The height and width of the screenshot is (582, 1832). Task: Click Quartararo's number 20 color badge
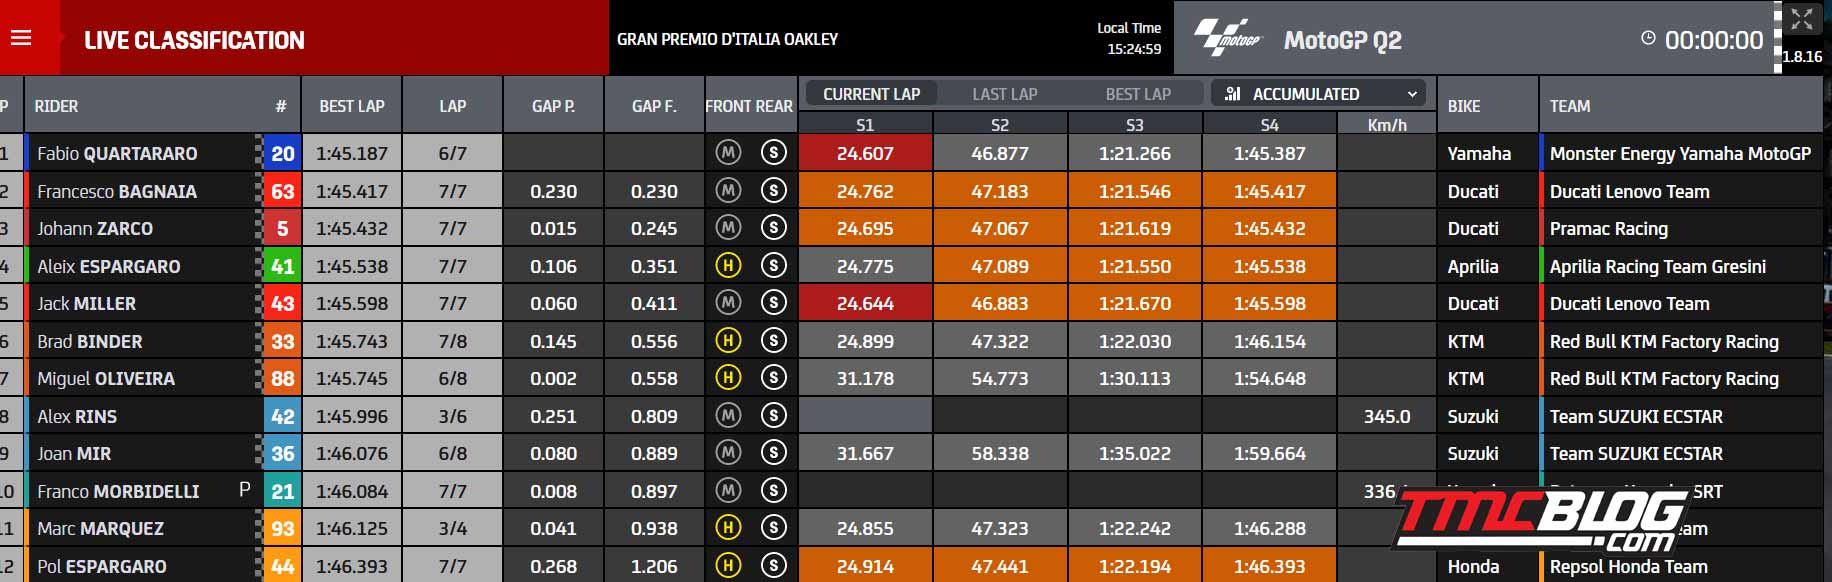click(x=283, y=153)
